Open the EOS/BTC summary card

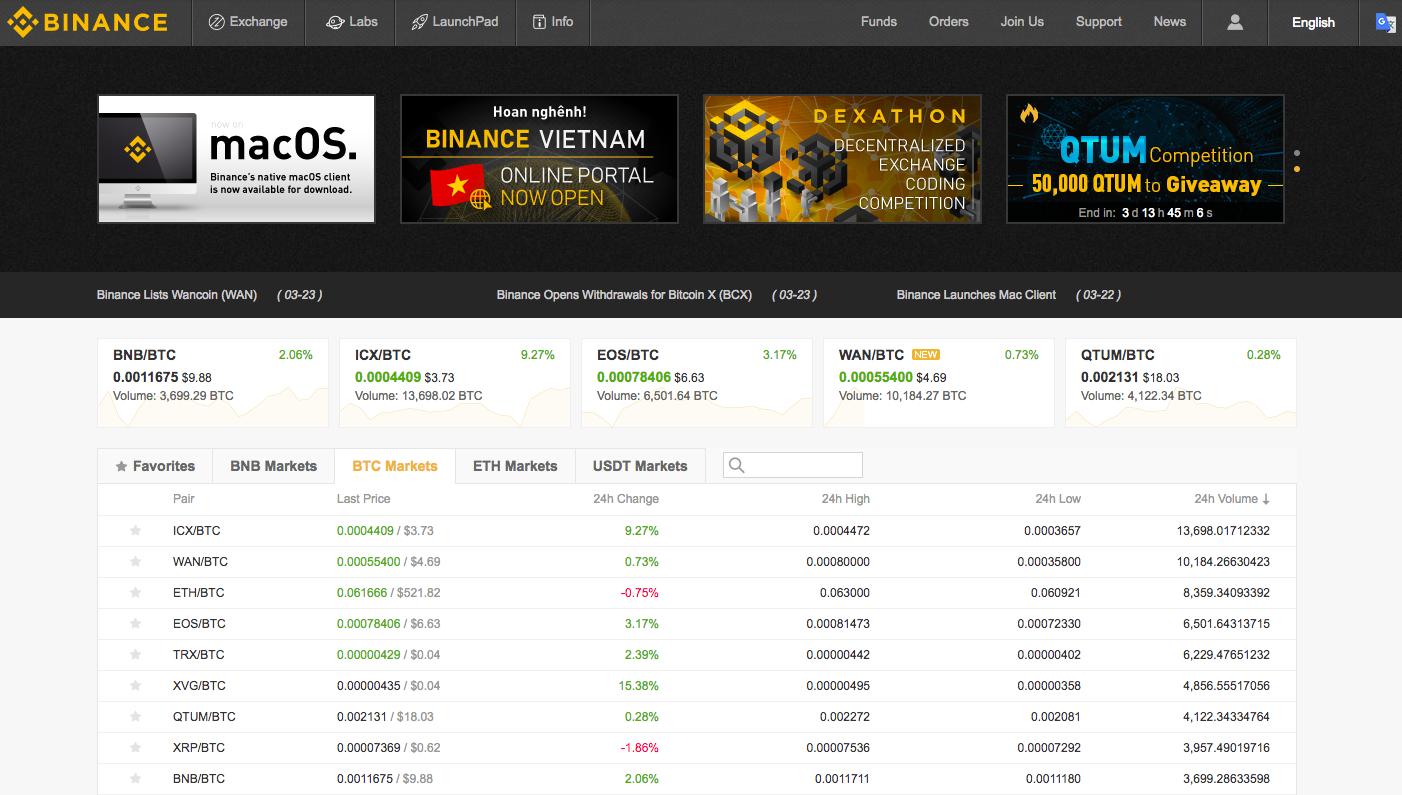697,383
